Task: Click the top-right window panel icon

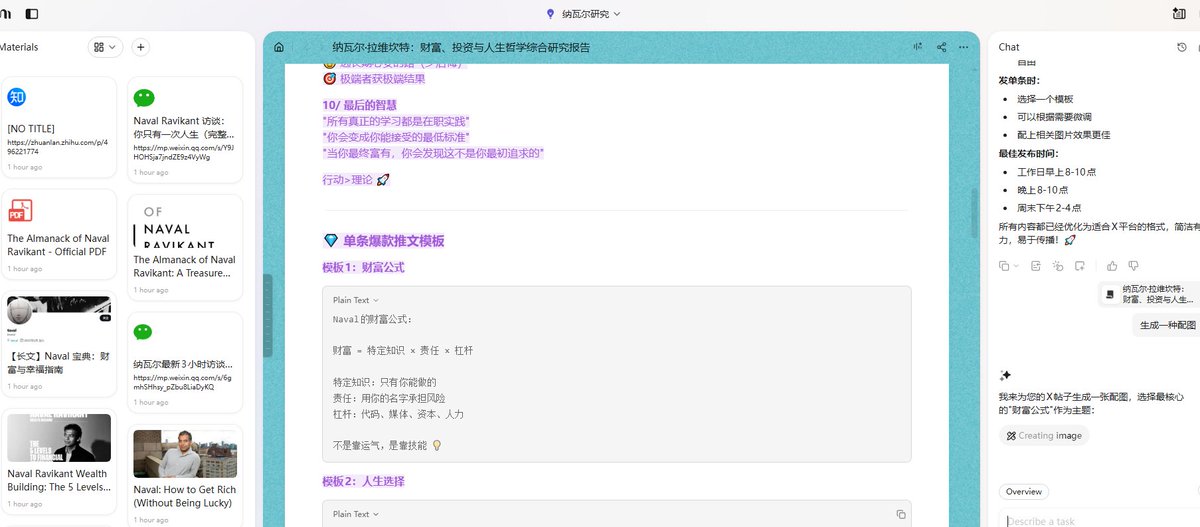Action: click(x=1179, y=14)
